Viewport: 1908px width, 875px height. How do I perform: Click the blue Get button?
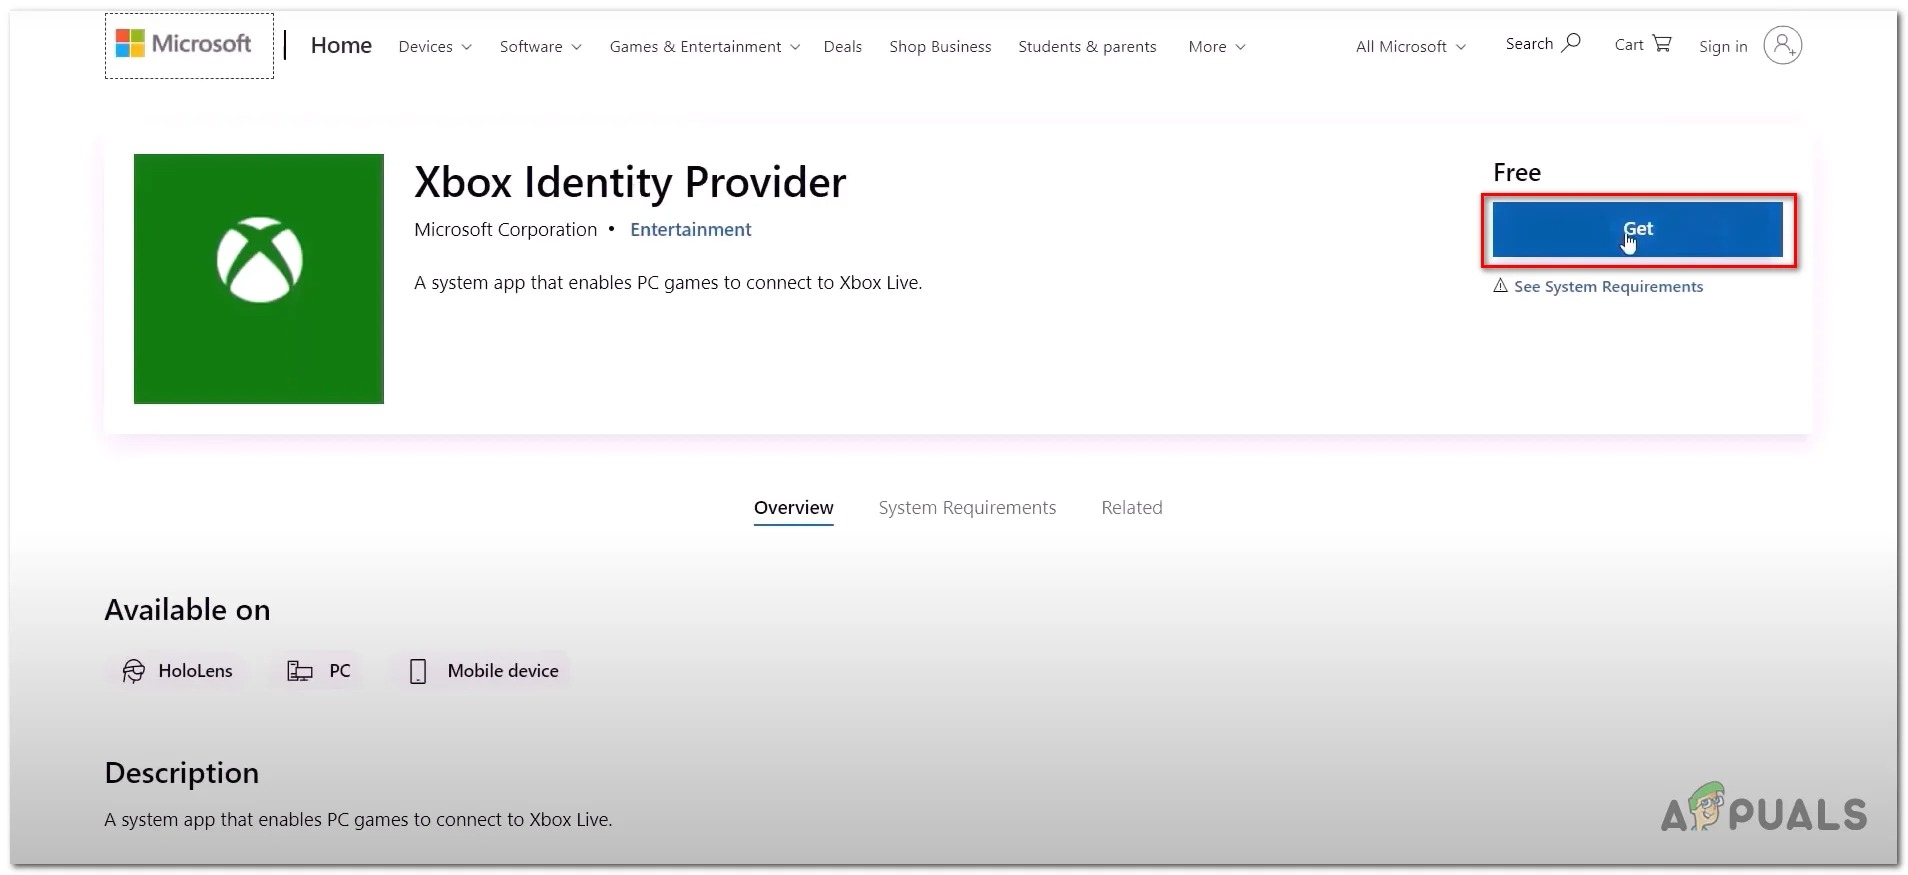click(1637, 229)
